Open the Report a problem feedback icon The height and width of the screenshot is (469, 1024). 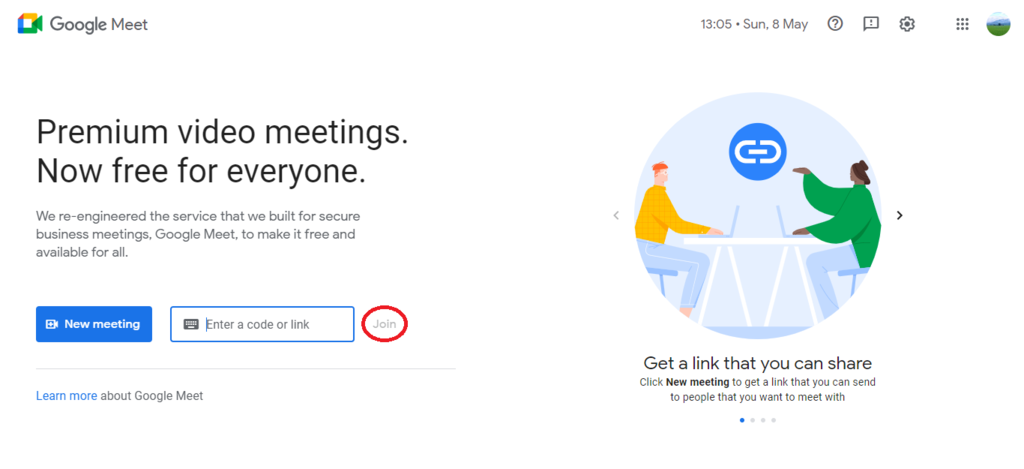871,24
